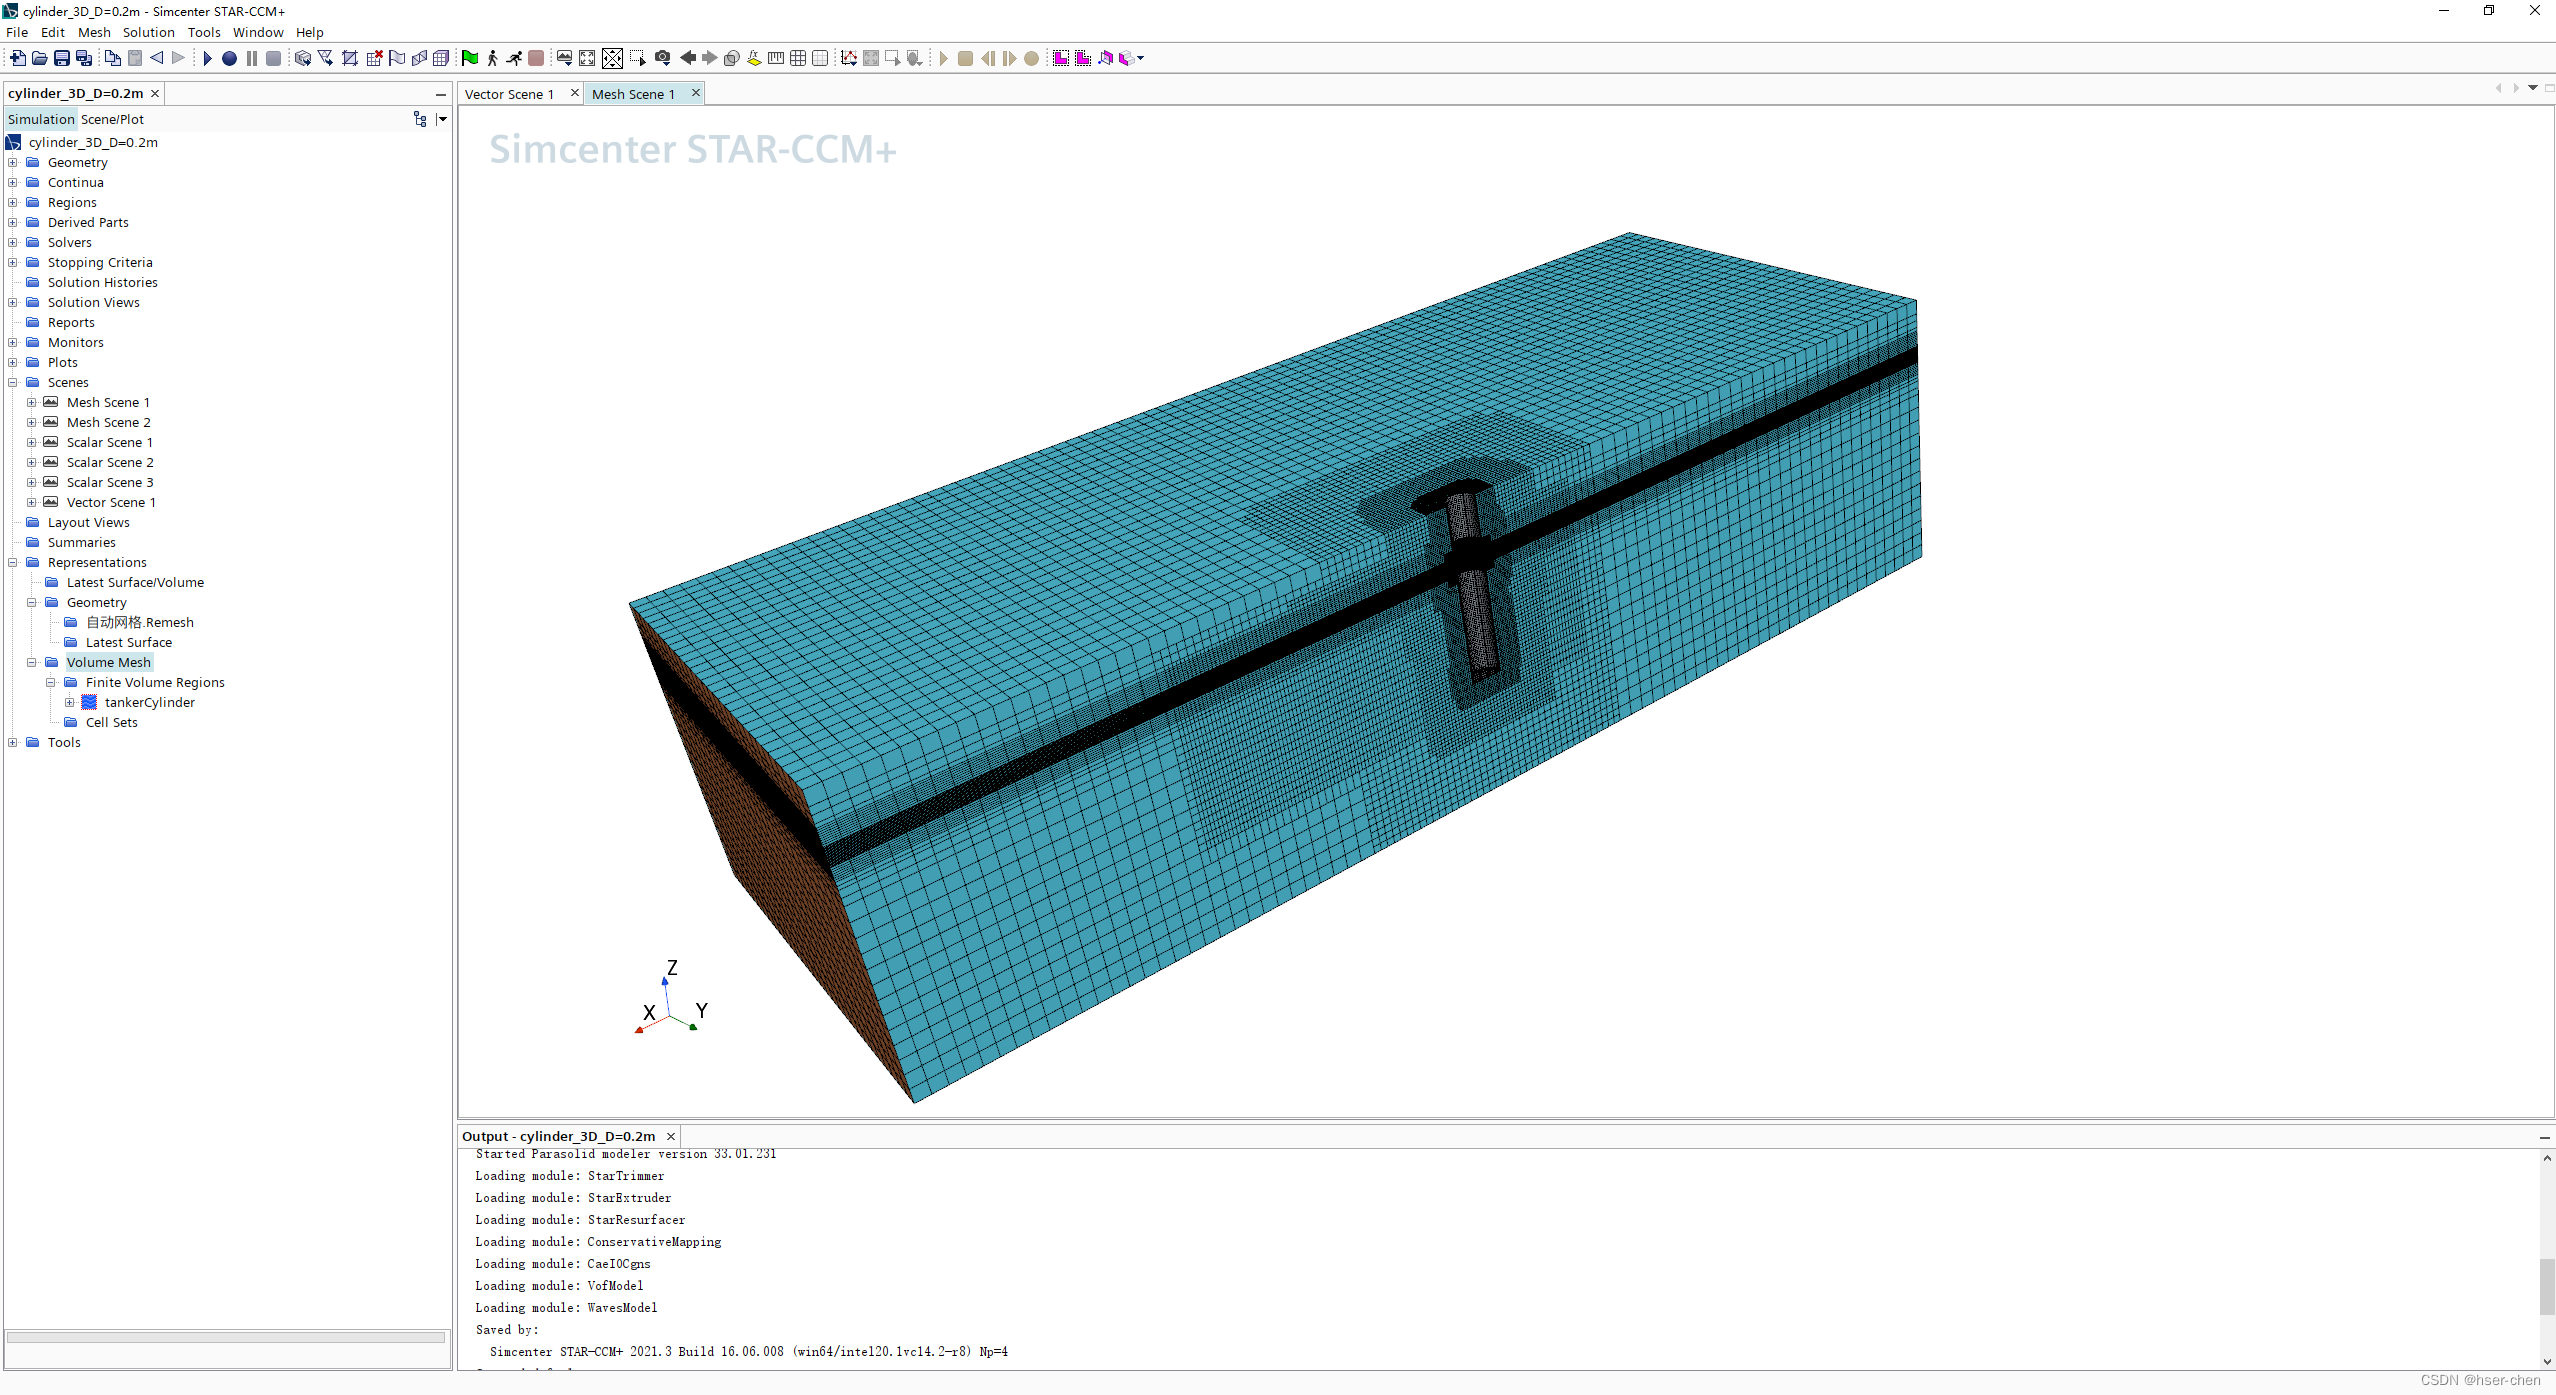Expand the tankerCylinder region node
The width and height of the screenshot is (2556, 1395).
(x=70, y=702)
